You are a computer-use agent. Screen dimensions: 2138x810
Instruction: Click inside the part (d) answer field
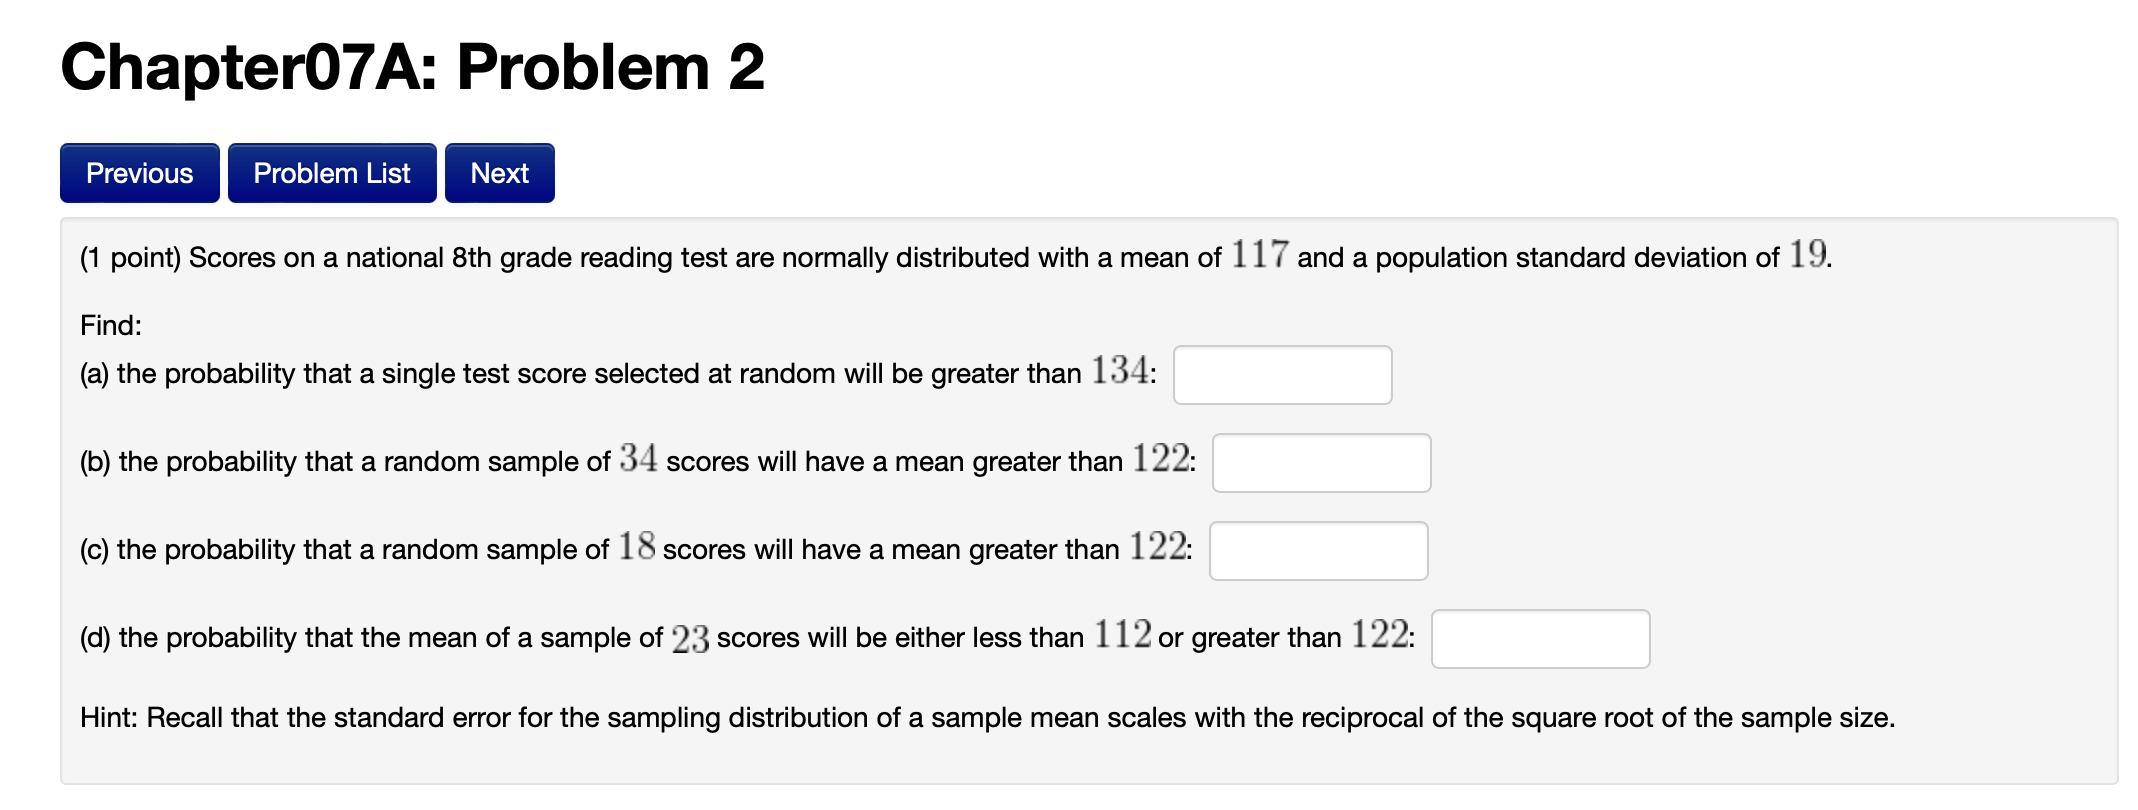[x=1539, y=638]
